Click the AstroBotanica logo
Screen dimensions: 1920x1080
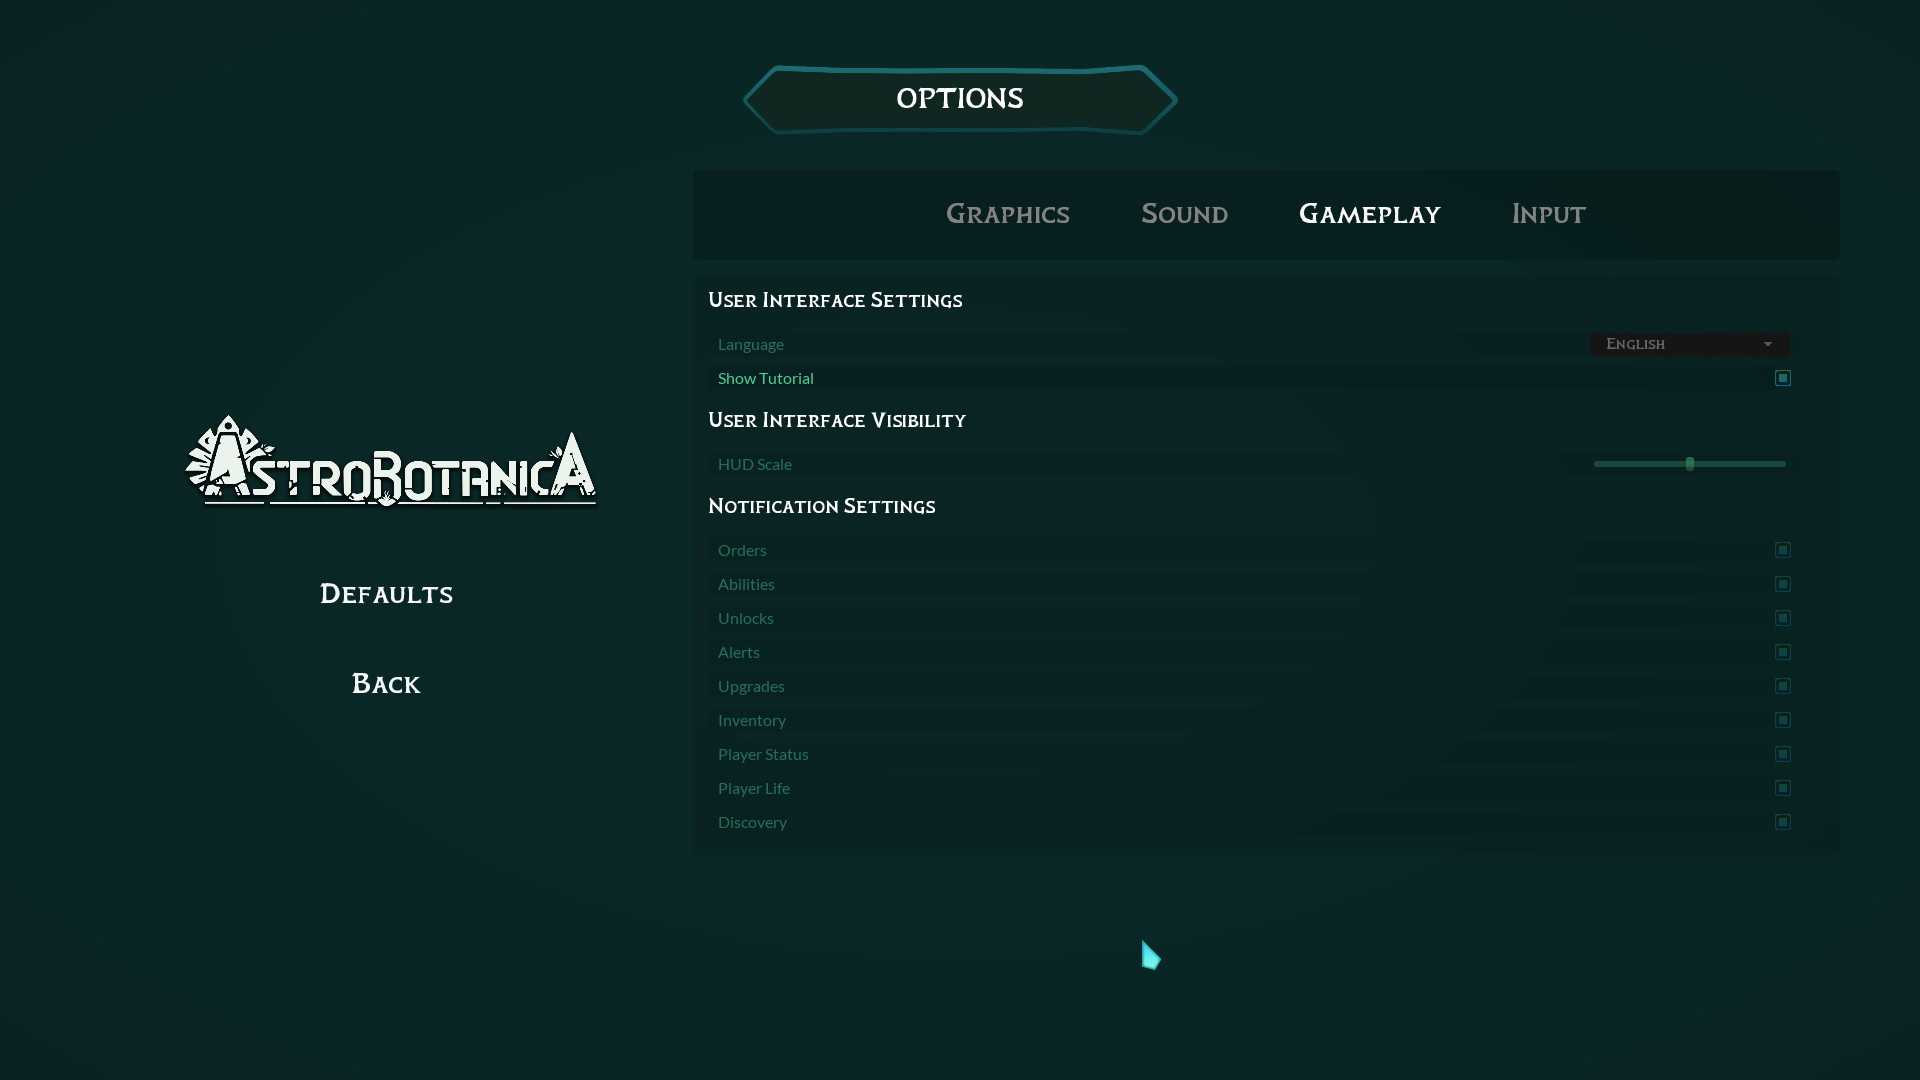coord(390,464)
